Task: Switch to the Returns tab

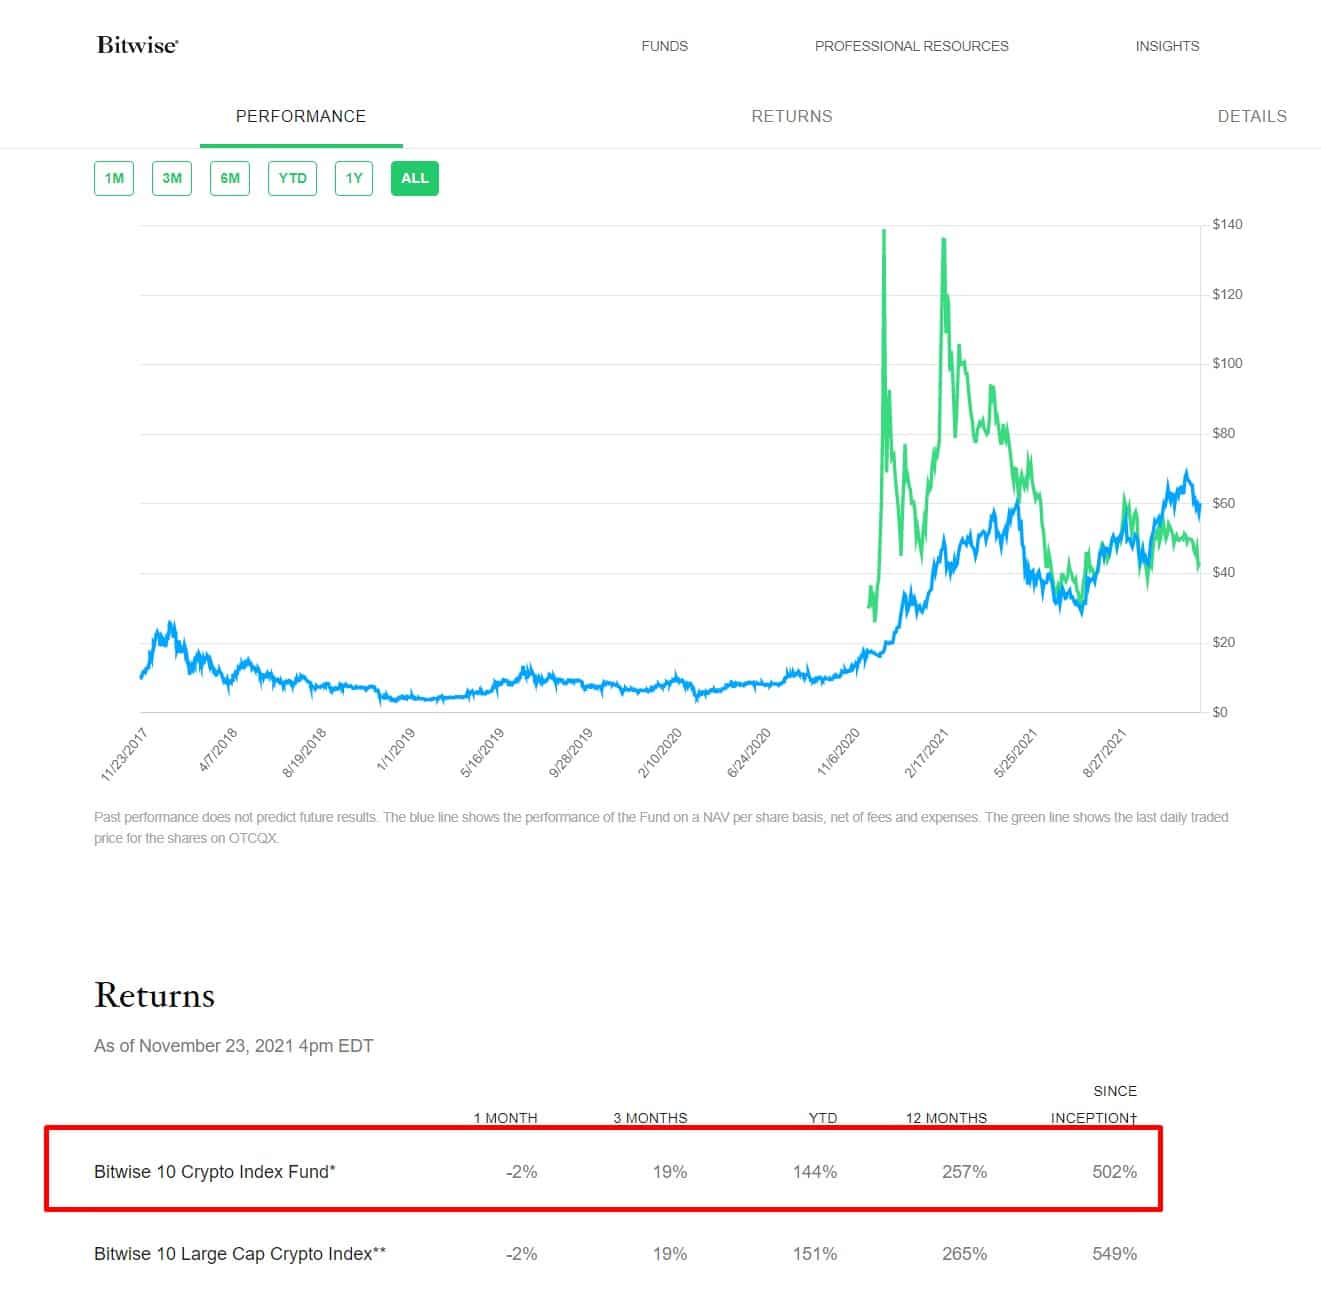Action: (x=791, y=116)
